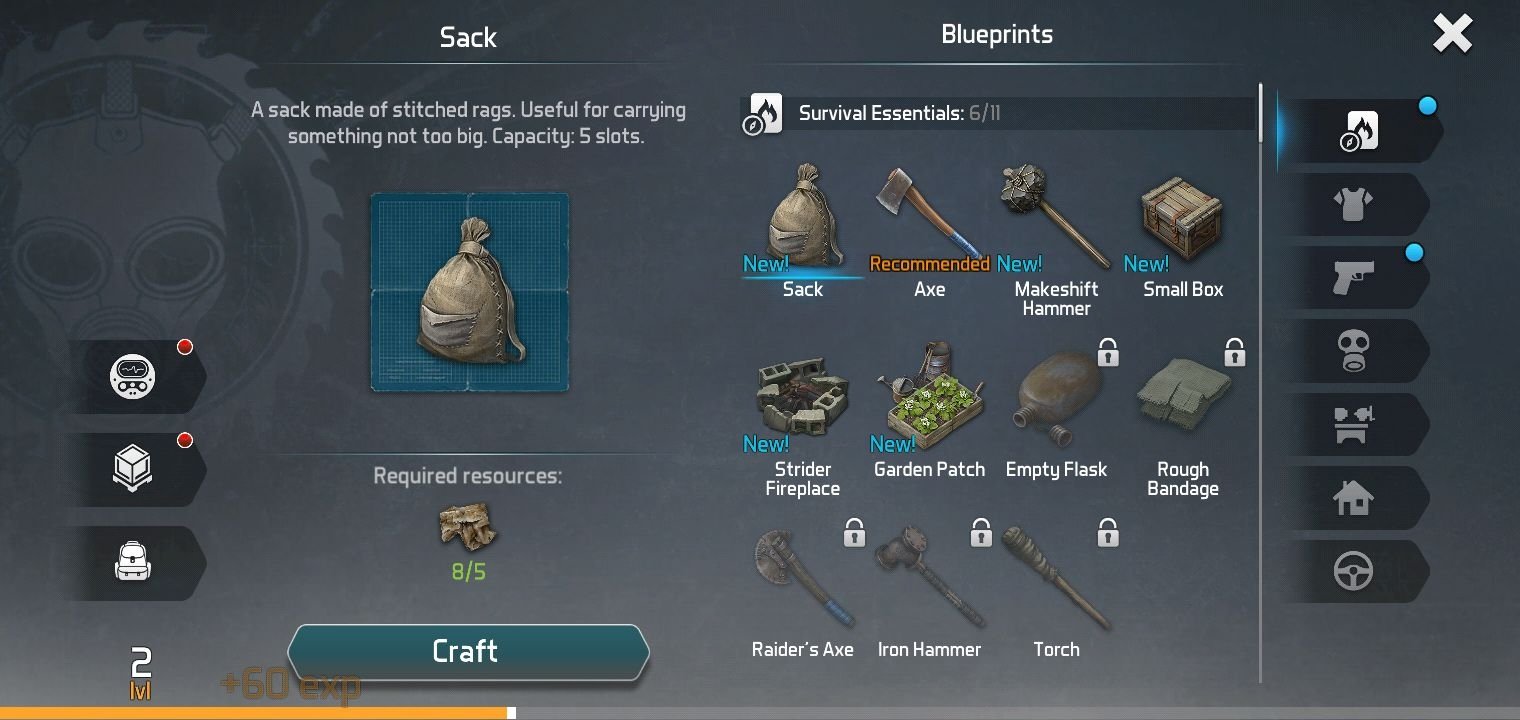Click the rags required resource icon
The width and height of the screenshot is (1520, 720).
468,528
